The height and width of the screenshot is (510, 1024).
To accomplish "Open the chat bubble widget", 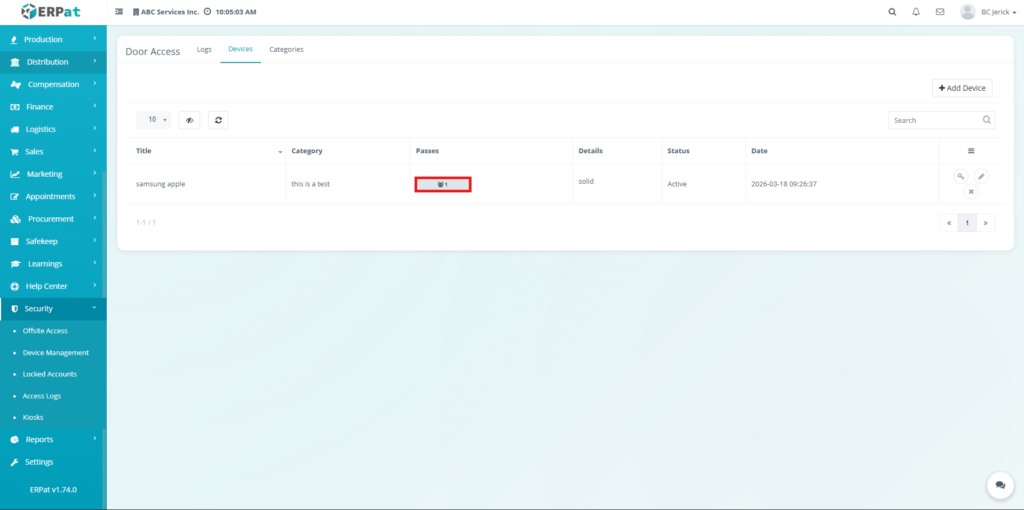I will click(x=999, y=485).
